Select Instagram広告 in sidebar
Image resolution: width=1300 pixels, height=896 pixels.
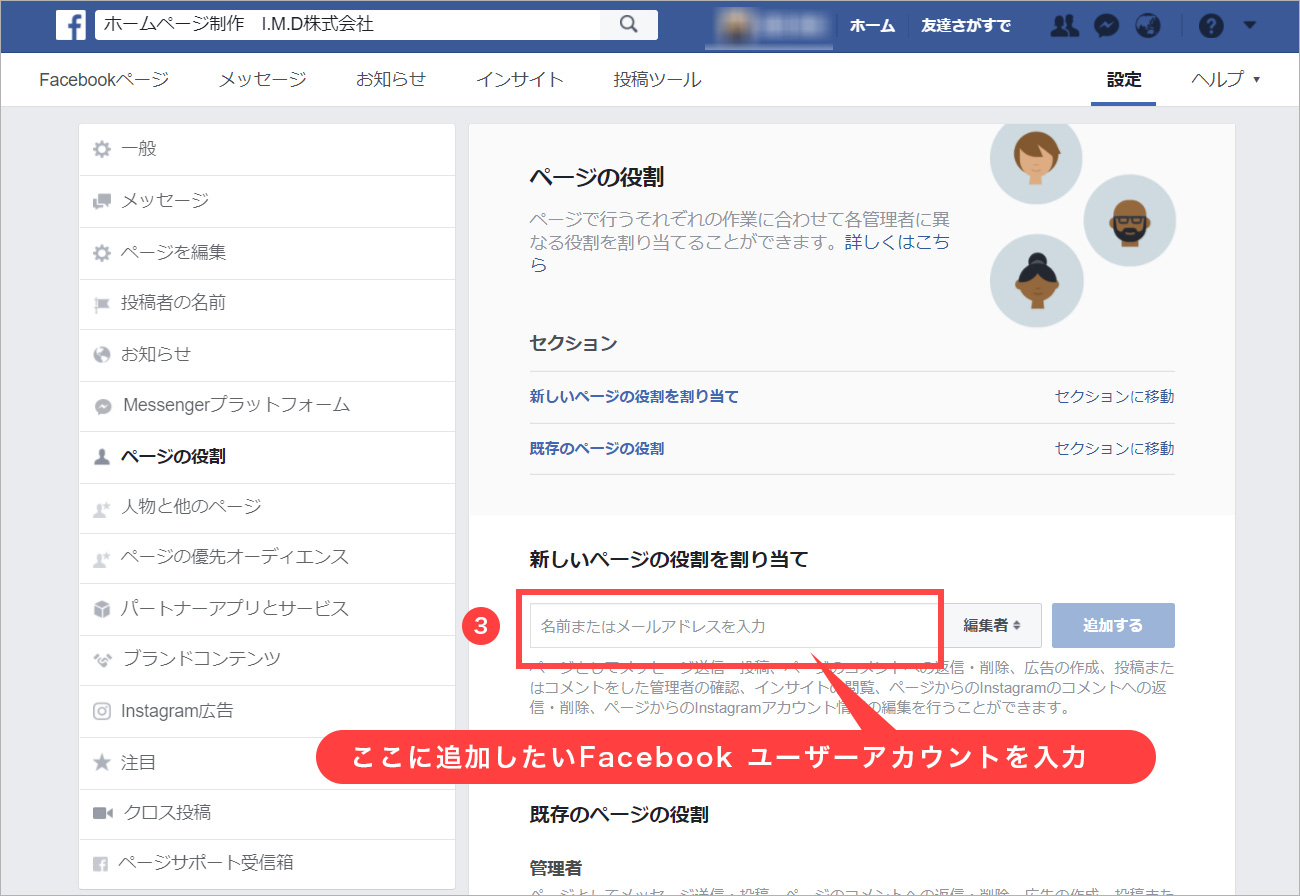[x=267, y=712]
